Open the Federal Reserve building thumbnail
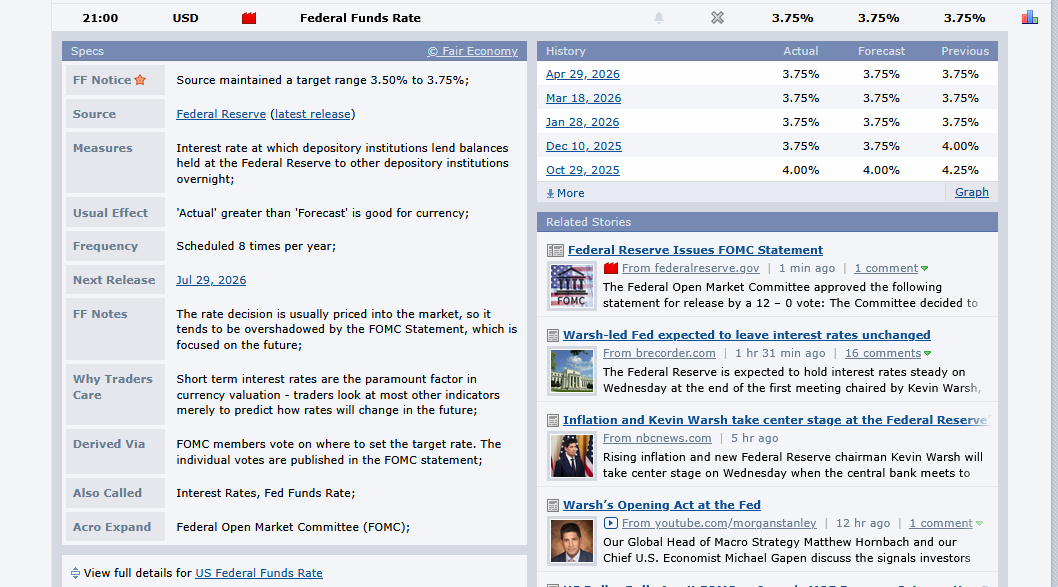1058x587 pixels. click(572, 371)
